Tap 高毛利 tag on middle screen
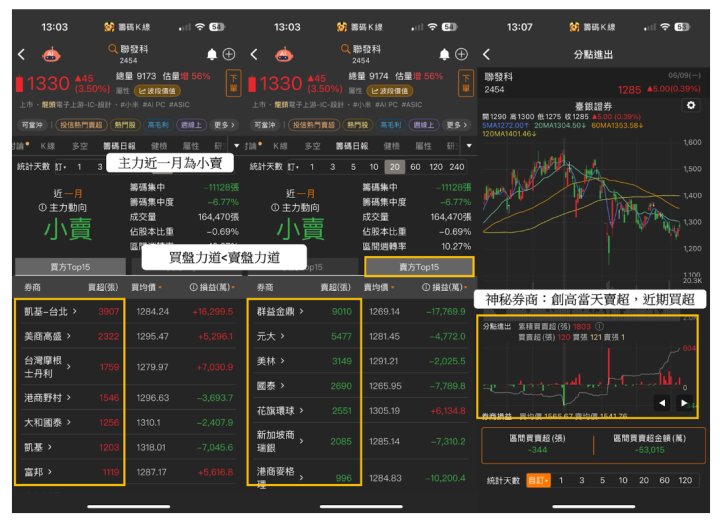720x523 pixels. click(391, 125)
